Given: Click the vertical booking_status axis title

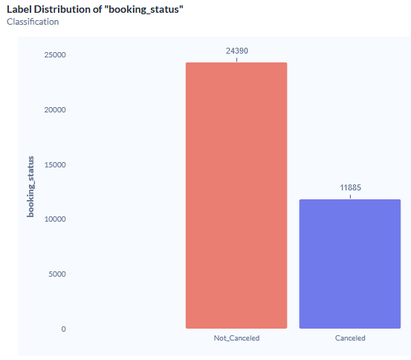Looking at the screenshot, I should click(x=30, y=187).
